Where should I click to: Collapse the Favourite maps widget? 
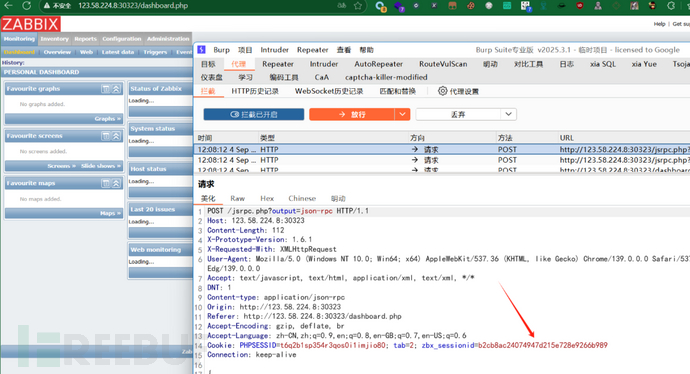(116, 183)
